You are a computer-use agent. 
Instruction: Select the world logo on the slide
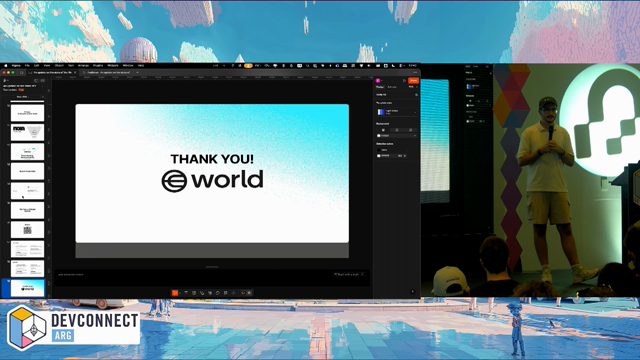point(212,181)
